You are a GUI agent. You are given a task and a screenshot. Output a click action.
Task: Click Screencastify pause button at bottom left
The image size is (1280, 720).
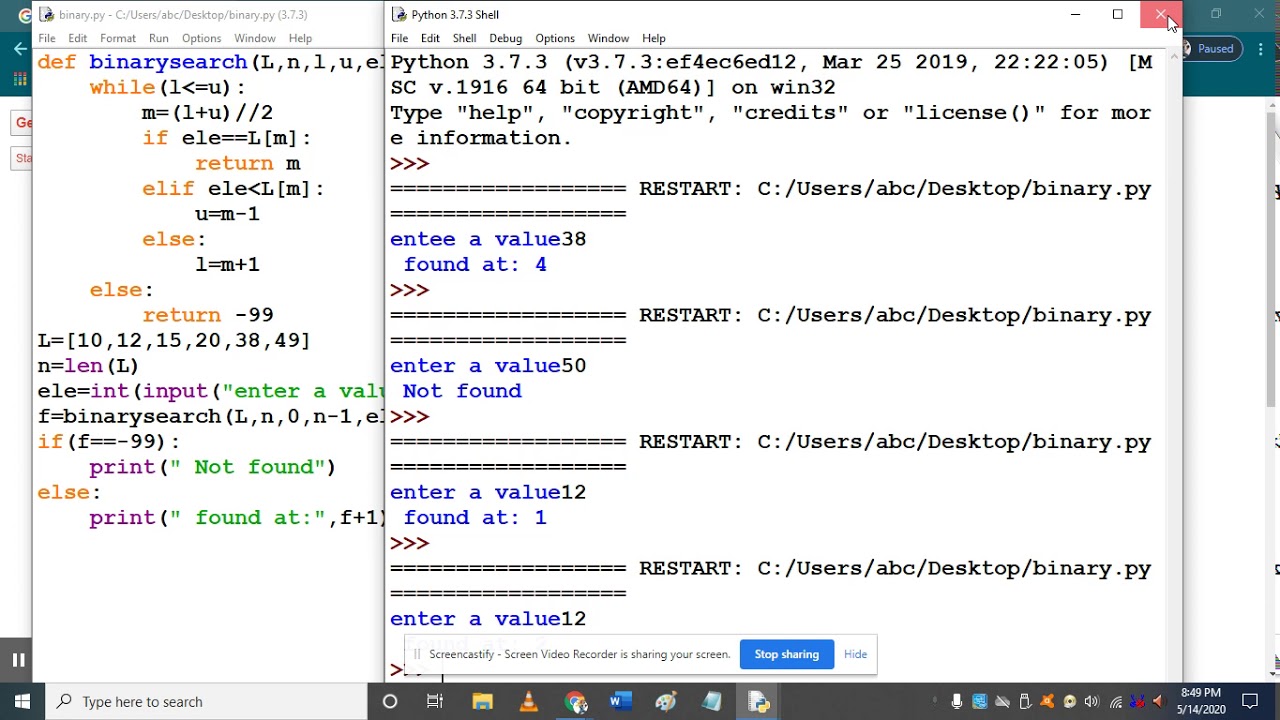(18, 659)
